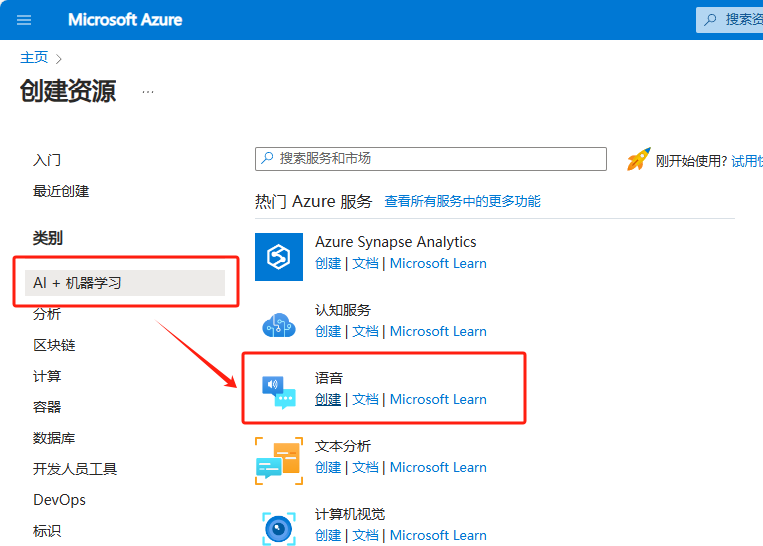763x546 pixels.
Task: Open the hamburger portal menu
Action: 24,20
